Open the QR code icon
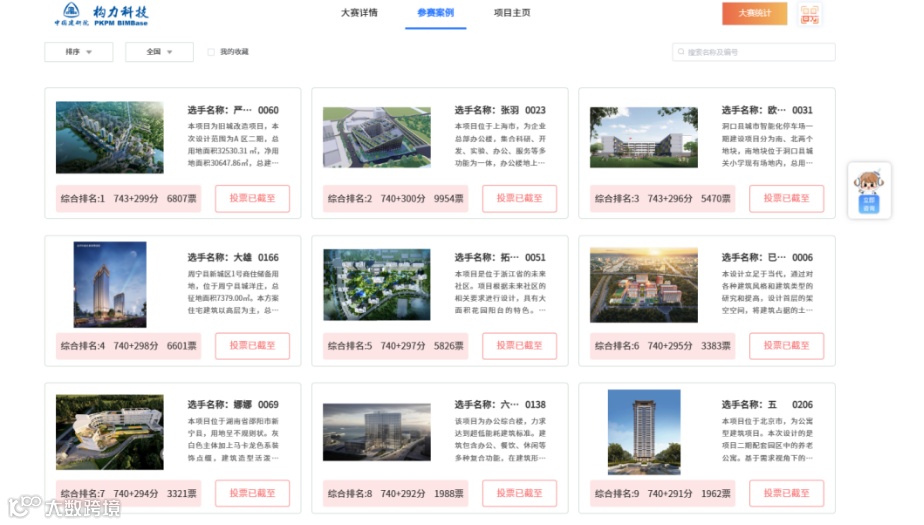Image resolution: width=924 pixels, height=525 pixels. (810, 14)
